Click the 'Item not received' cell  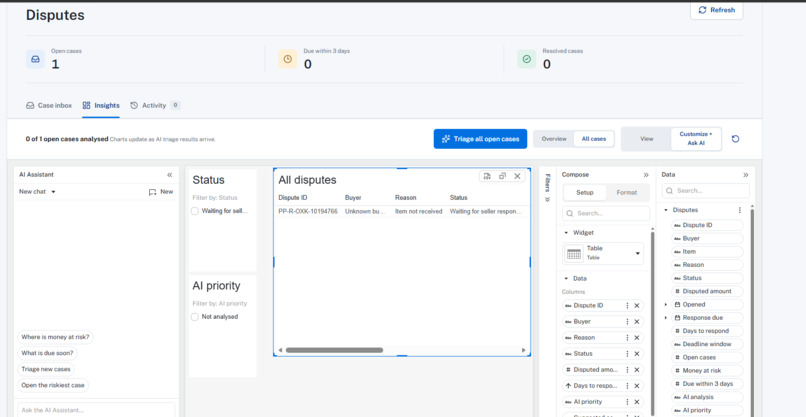[418, 211]
